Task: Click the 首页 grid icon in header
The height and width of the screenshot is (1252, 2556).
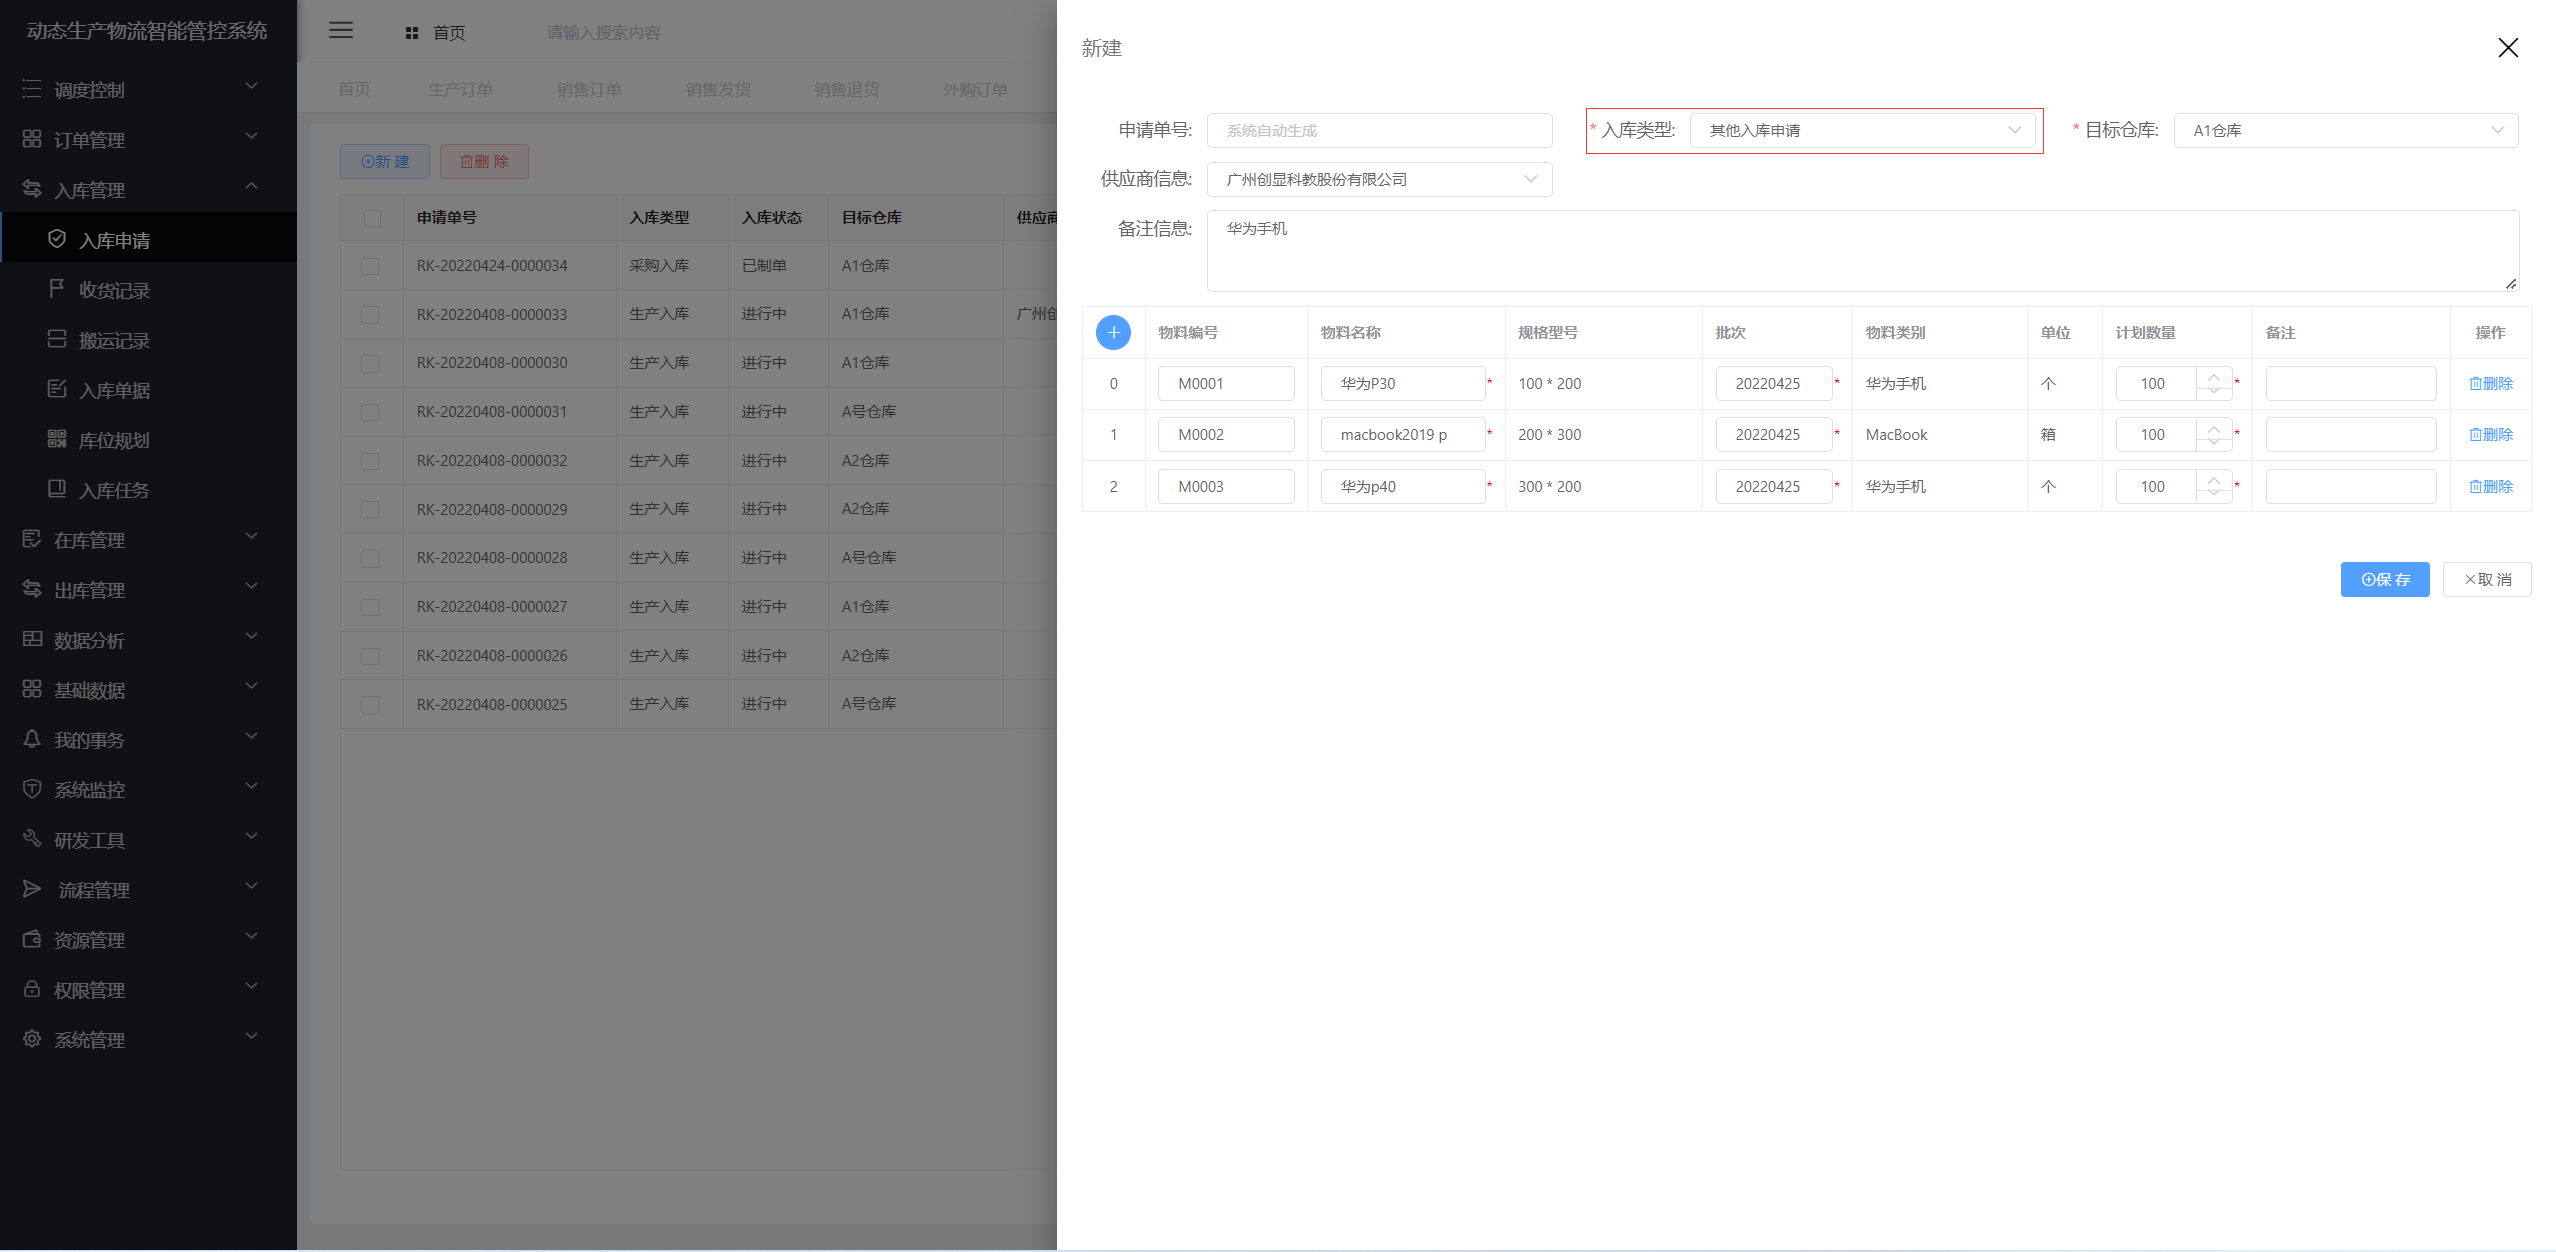Action: (x=412, y=33)
